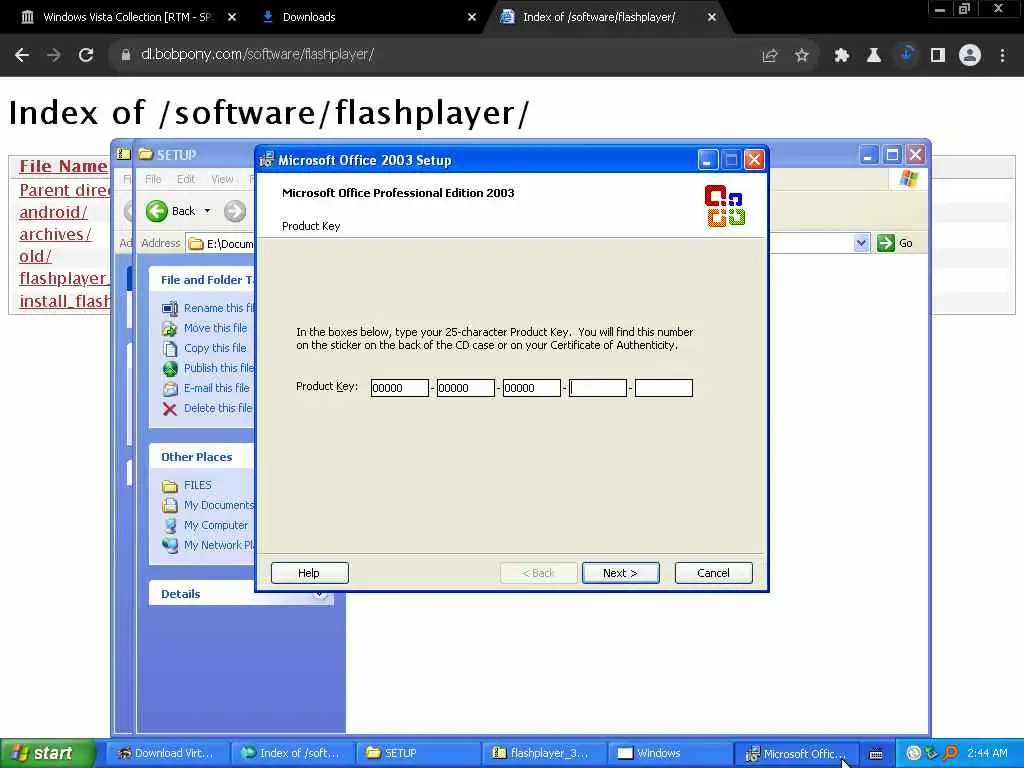The image size is (1024, 768).
Task: Open My Network Places link
Action: click(x=219, y=545)
